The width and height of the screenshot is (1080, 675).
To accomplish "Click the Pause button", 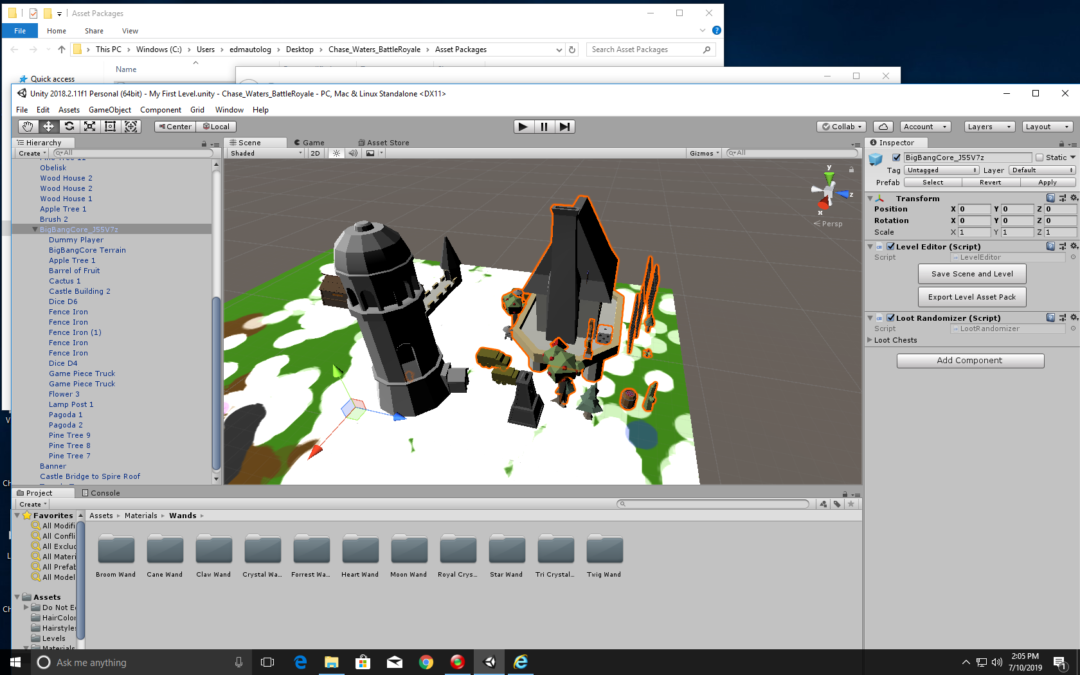I will (x=544, y=127).
